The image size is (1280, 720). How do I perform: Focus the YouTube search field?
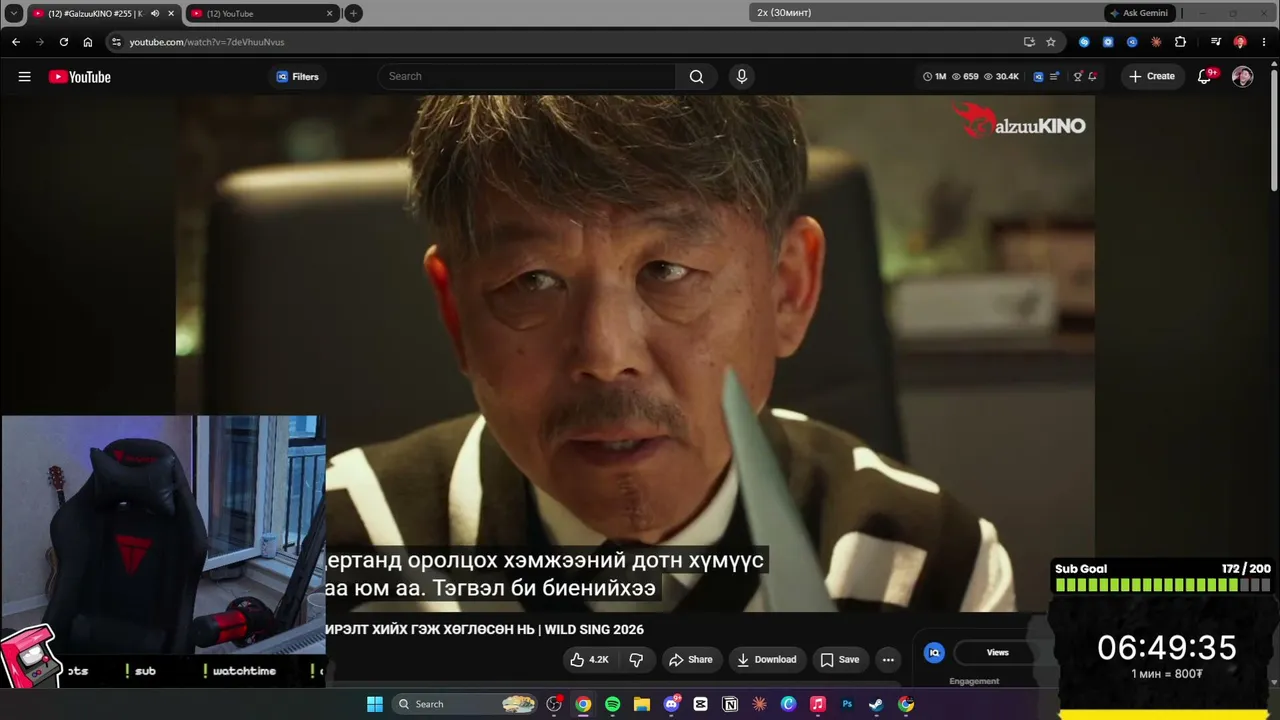coord(527,77)
